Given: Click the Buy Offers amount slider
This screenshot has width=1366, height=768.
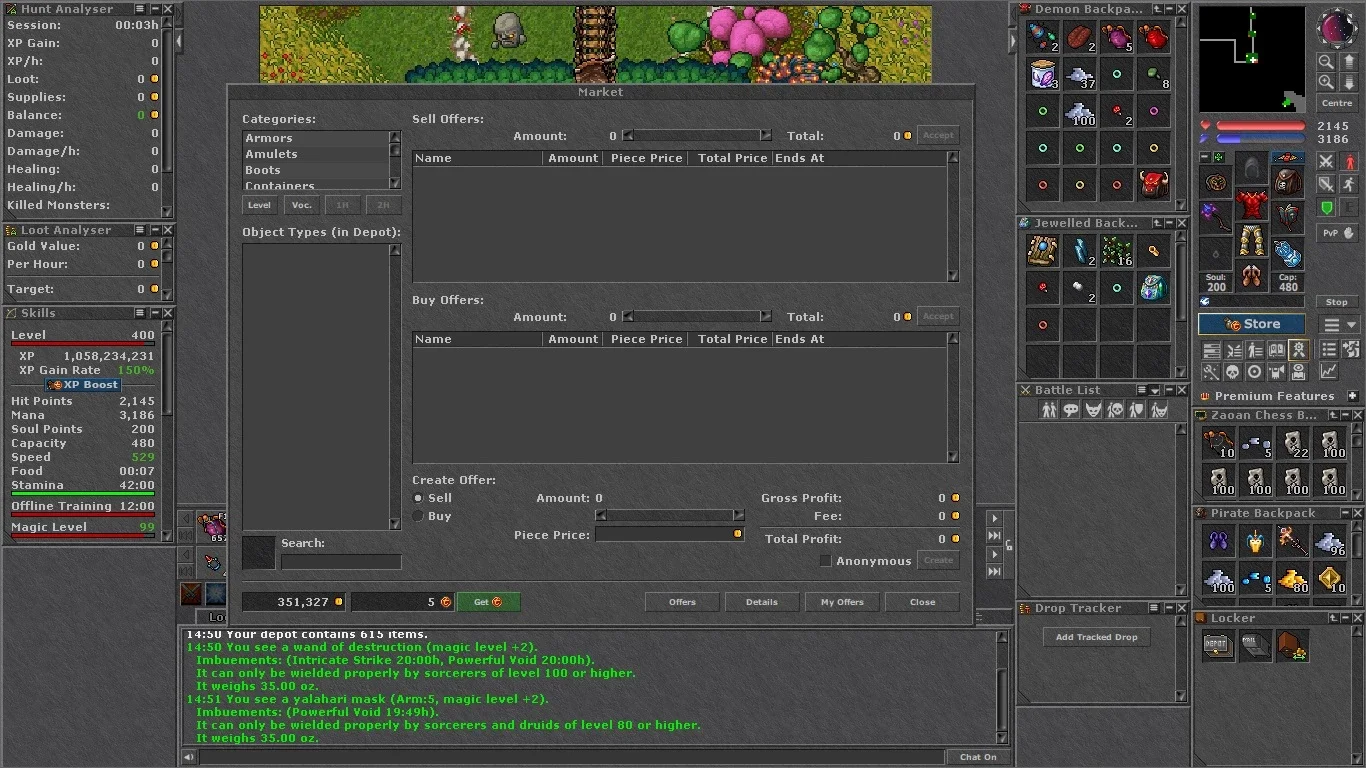Looking at the screenshot, I should [696, 316].
